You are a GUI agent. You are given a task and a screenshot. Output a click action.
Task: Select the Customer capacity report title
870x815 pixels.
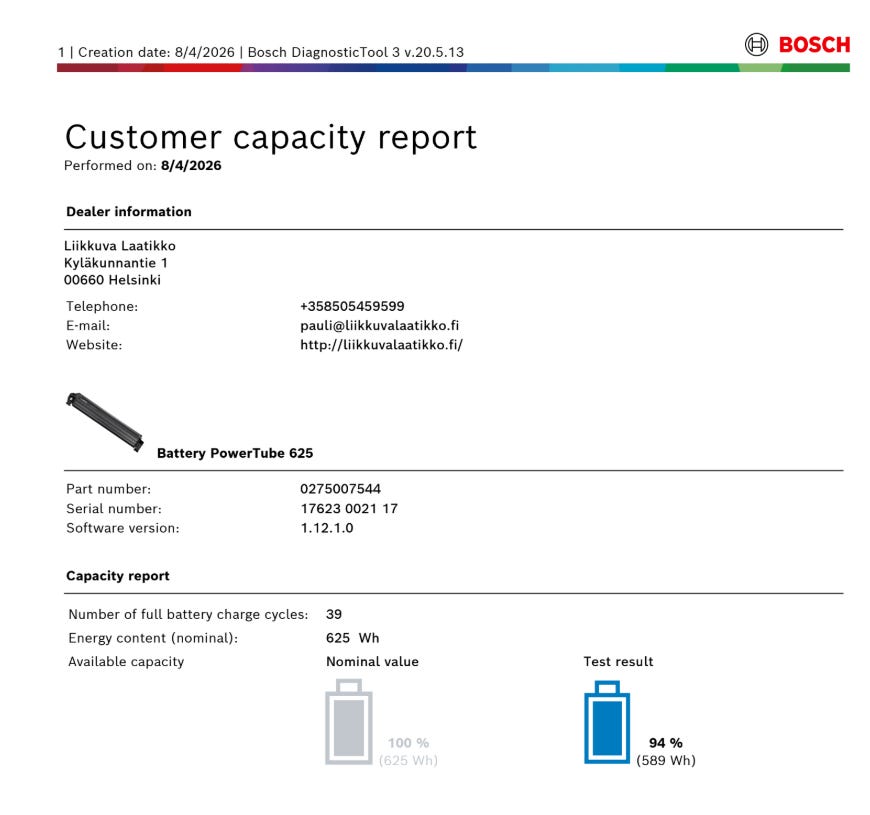pyautogui.click(x=271, y=137)
